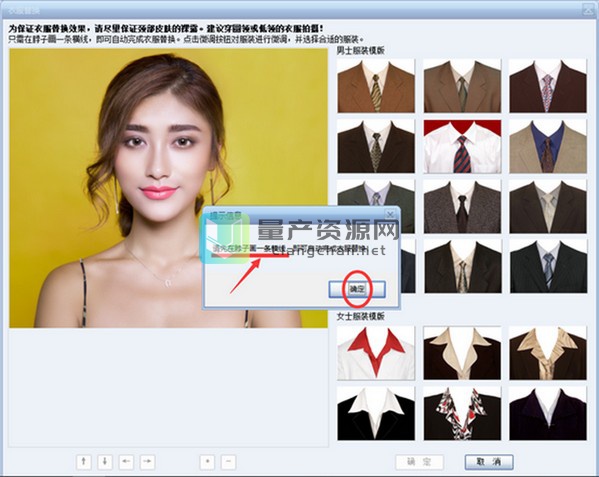
Task: Select grey tweed suit black tie template
Action: point(462,207)
